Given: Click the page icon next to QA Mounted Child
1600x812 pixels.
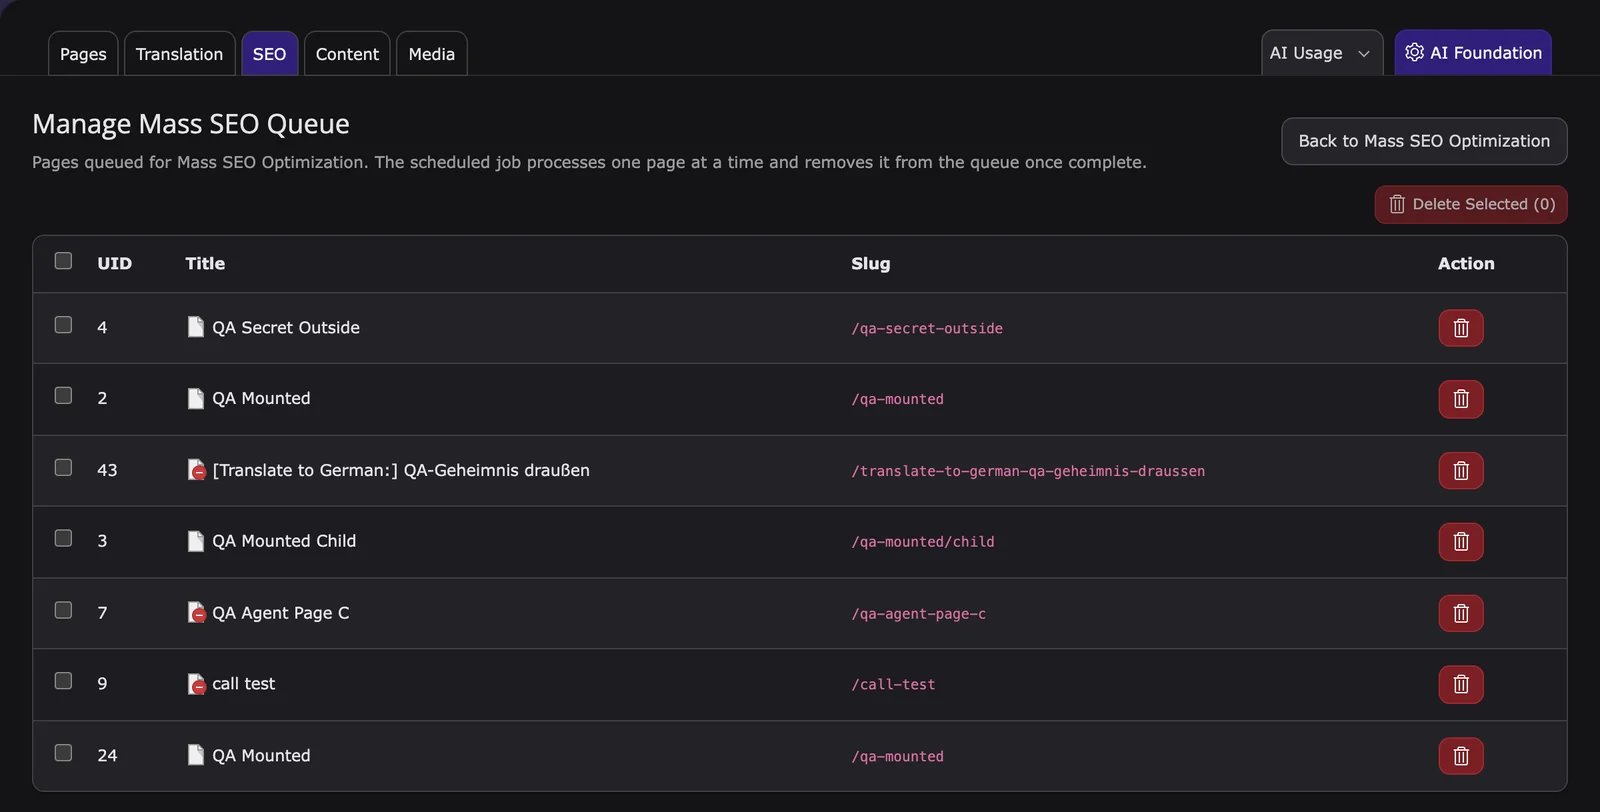Looking at the screenshot, I should [196, 541].
